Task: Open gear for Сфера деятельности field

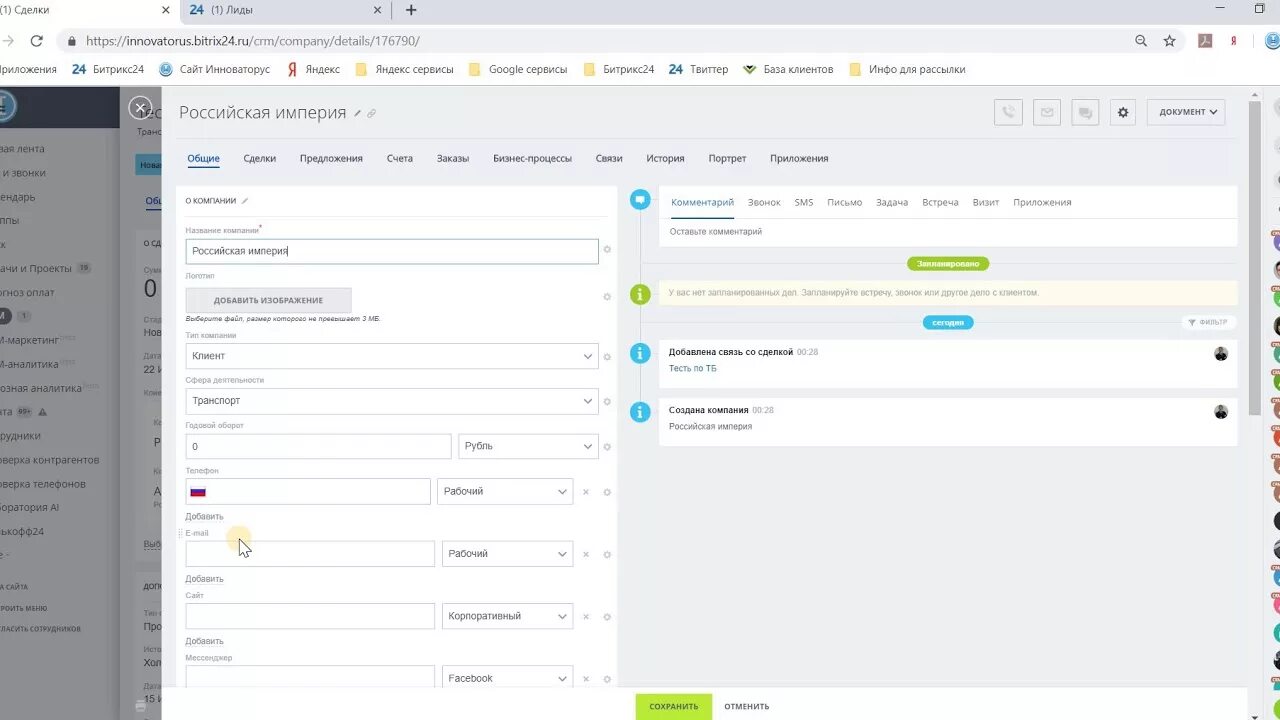Action: 607,402
